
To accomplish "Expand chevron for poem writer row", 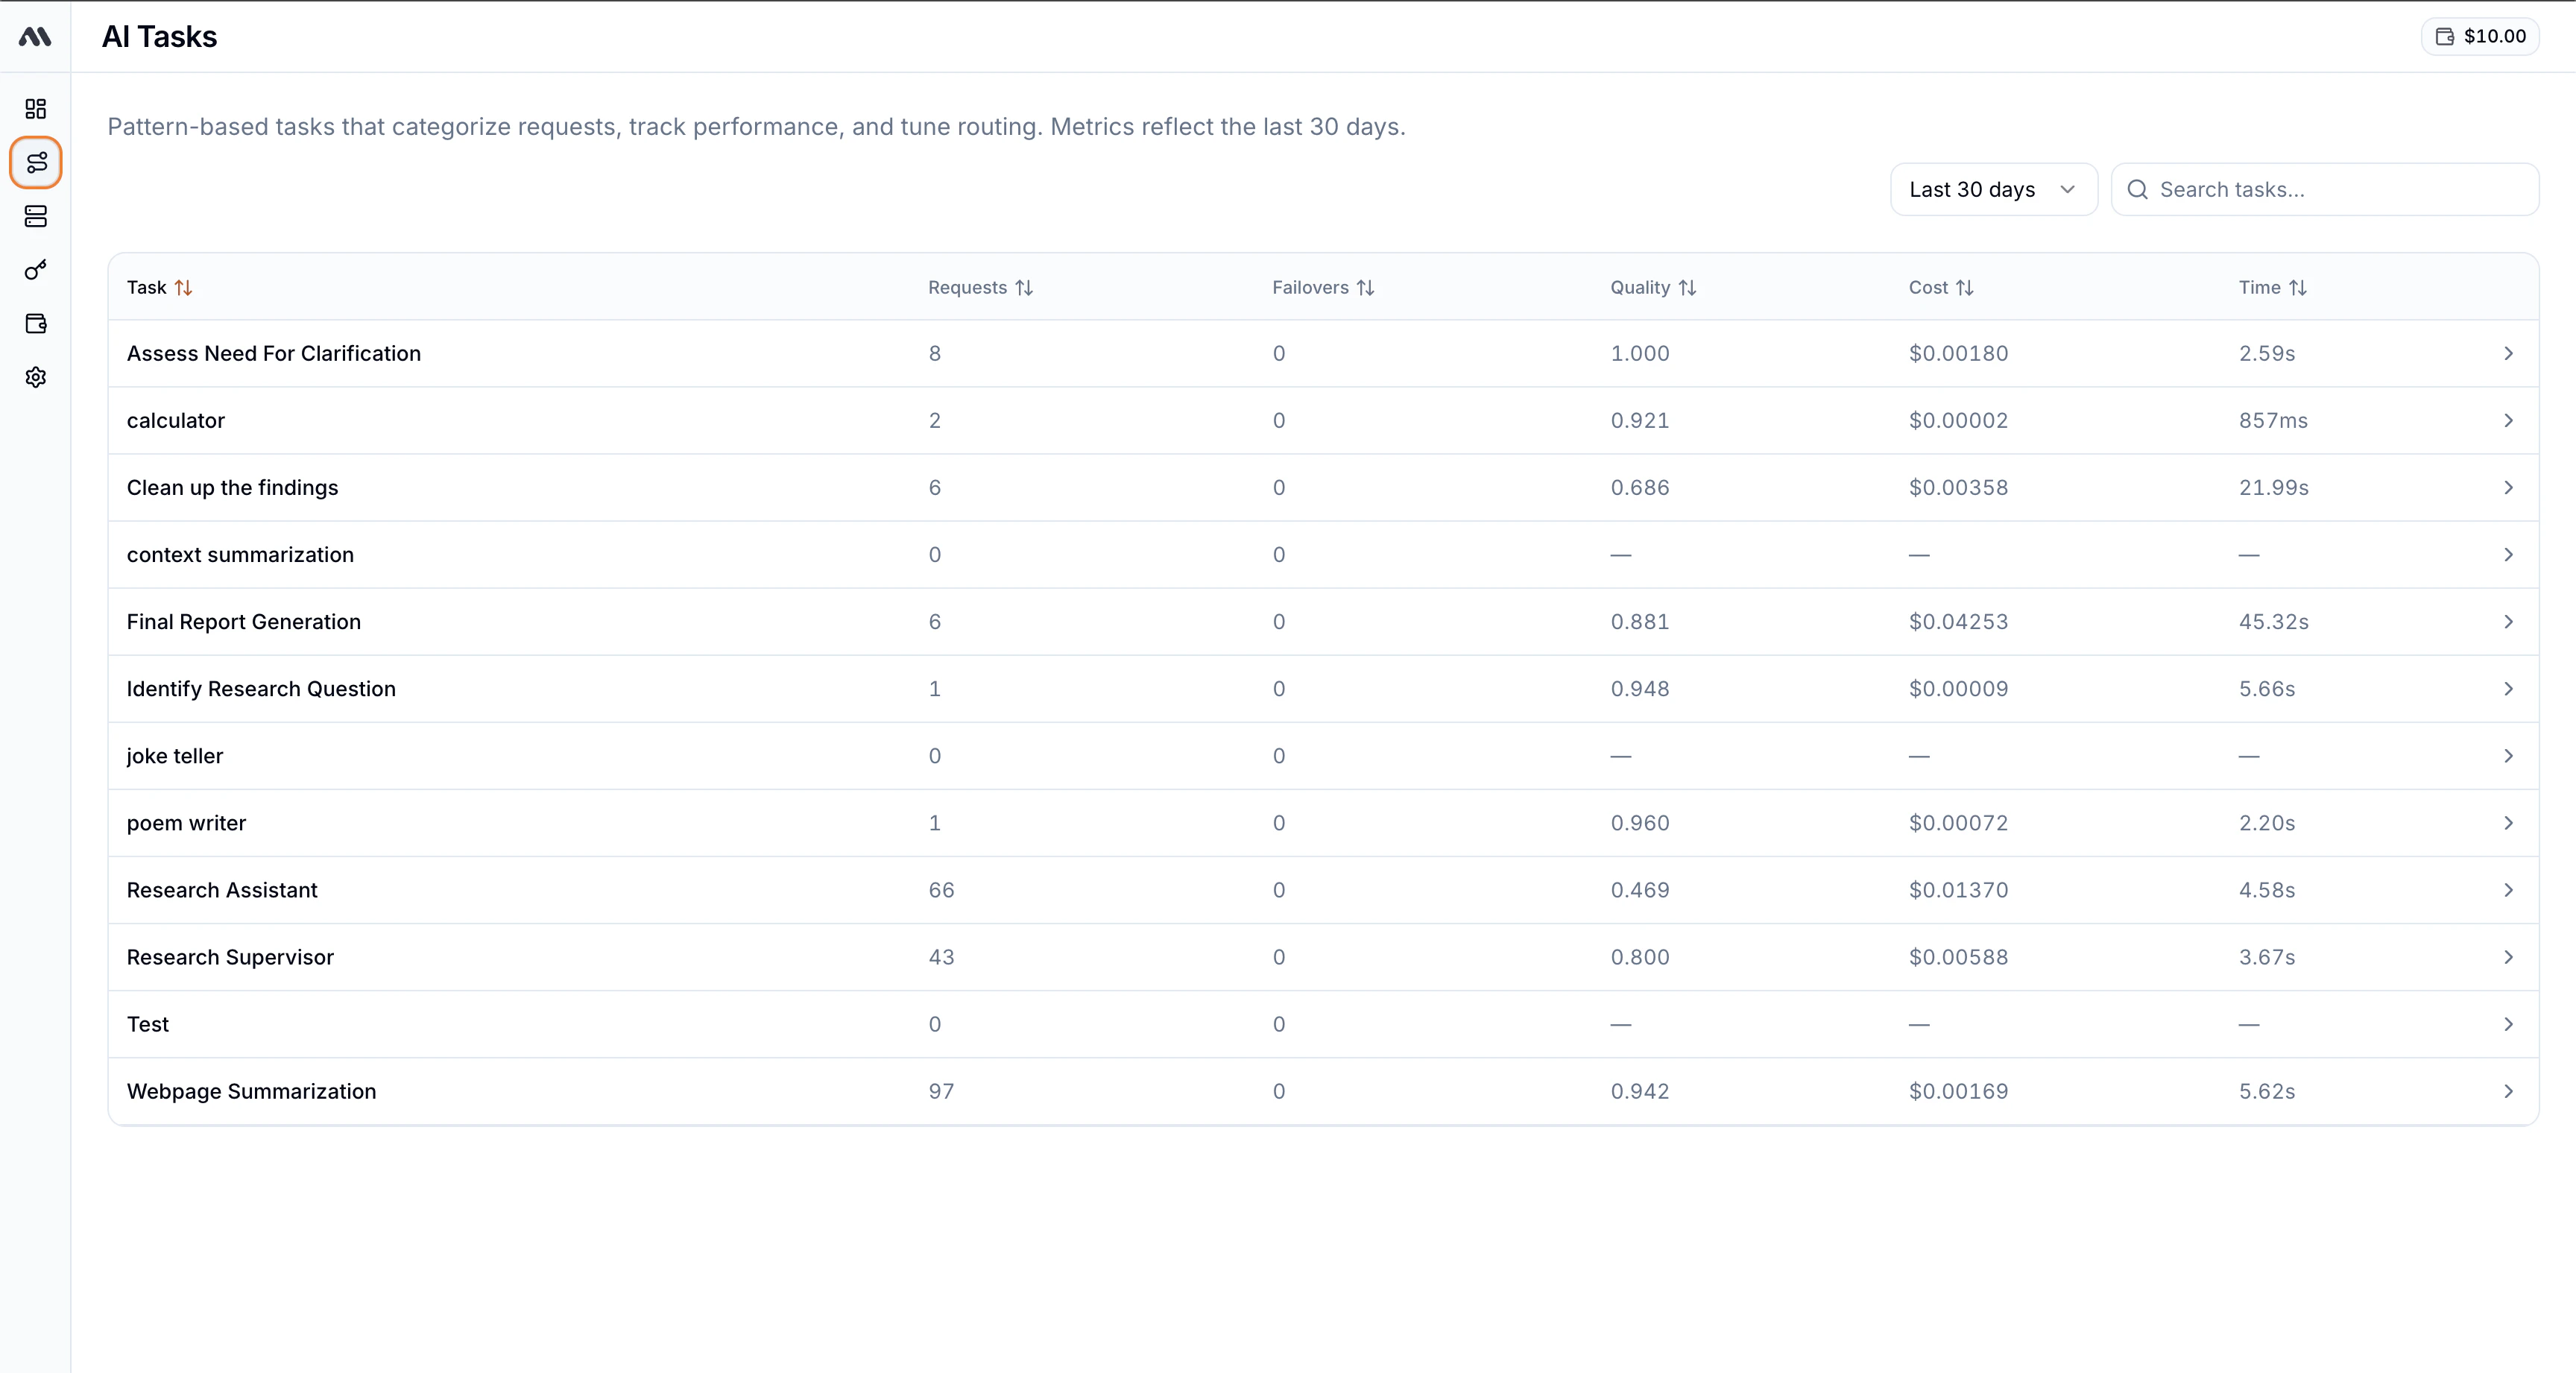I will [x=2508, y=822].
